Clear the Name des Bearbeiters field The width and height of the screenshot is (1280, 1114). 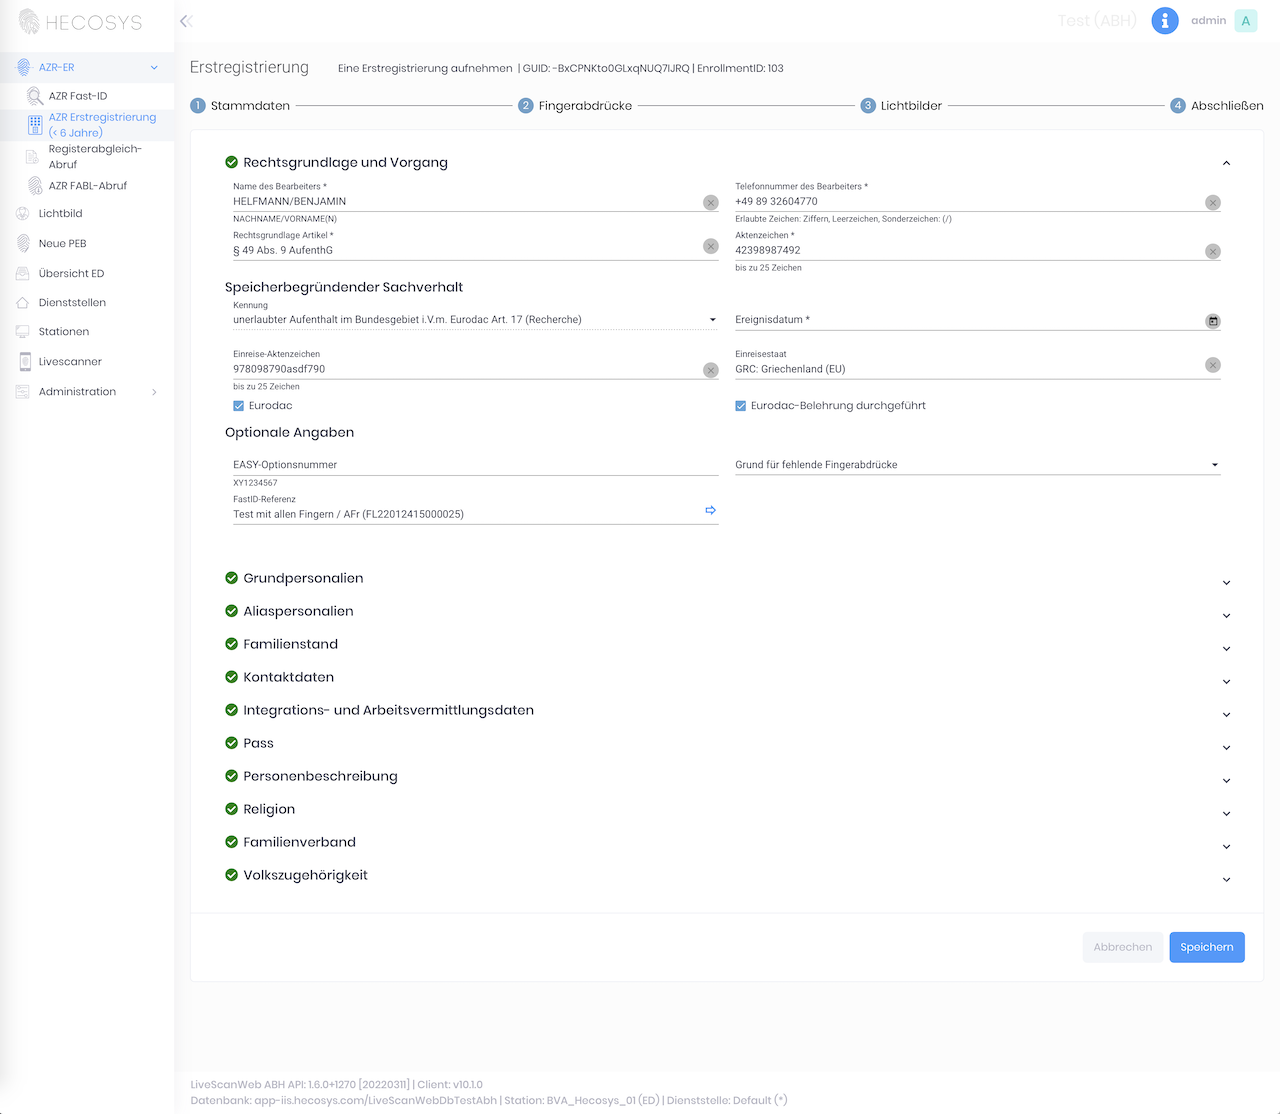tap(710, 203)
